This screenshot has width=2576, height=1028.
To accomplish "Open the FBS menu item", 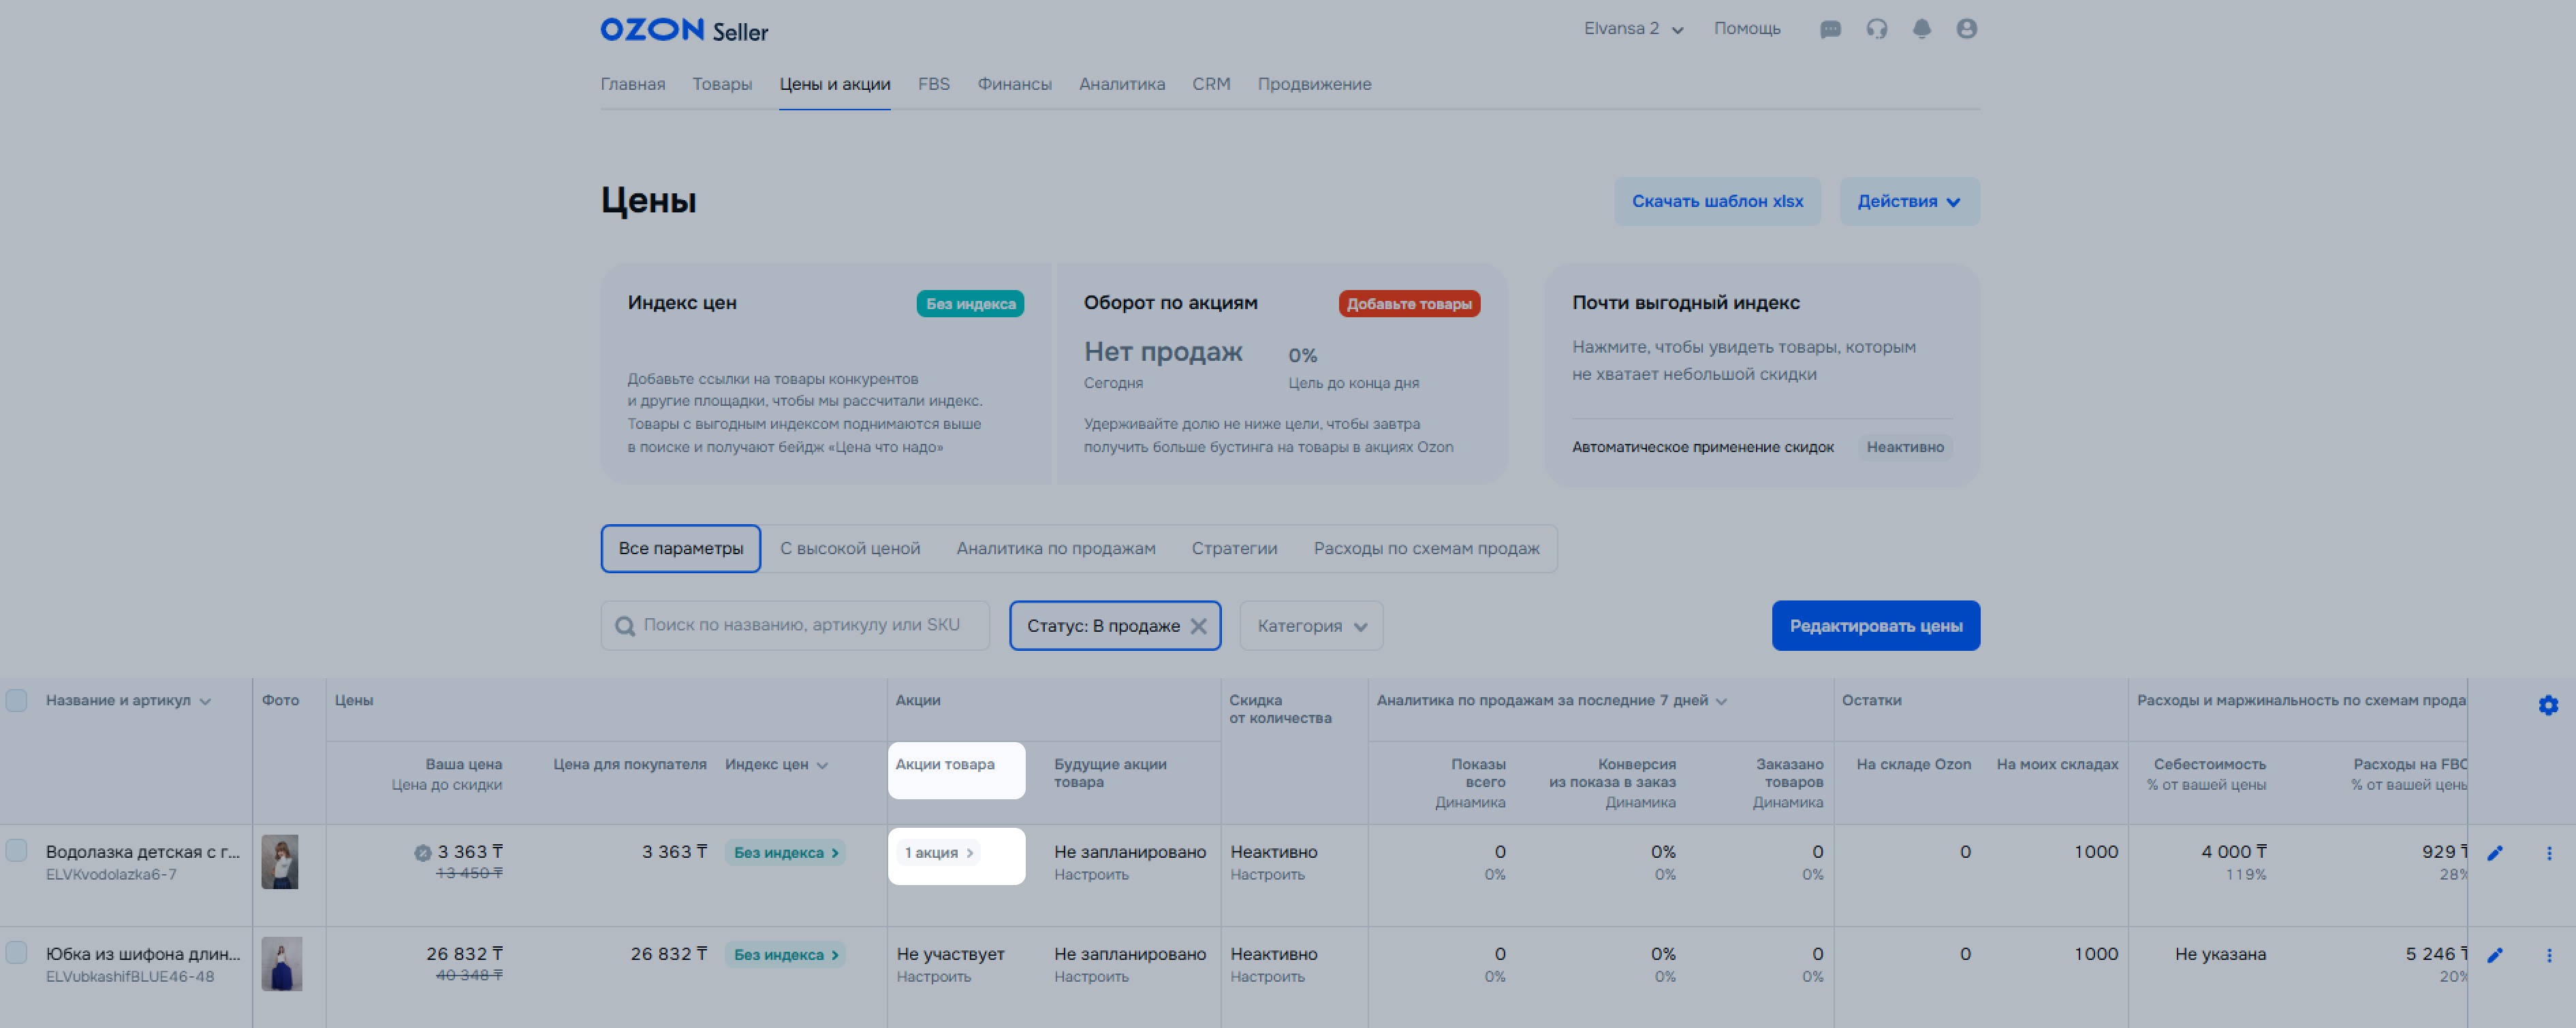I will (x=934, y=84).
